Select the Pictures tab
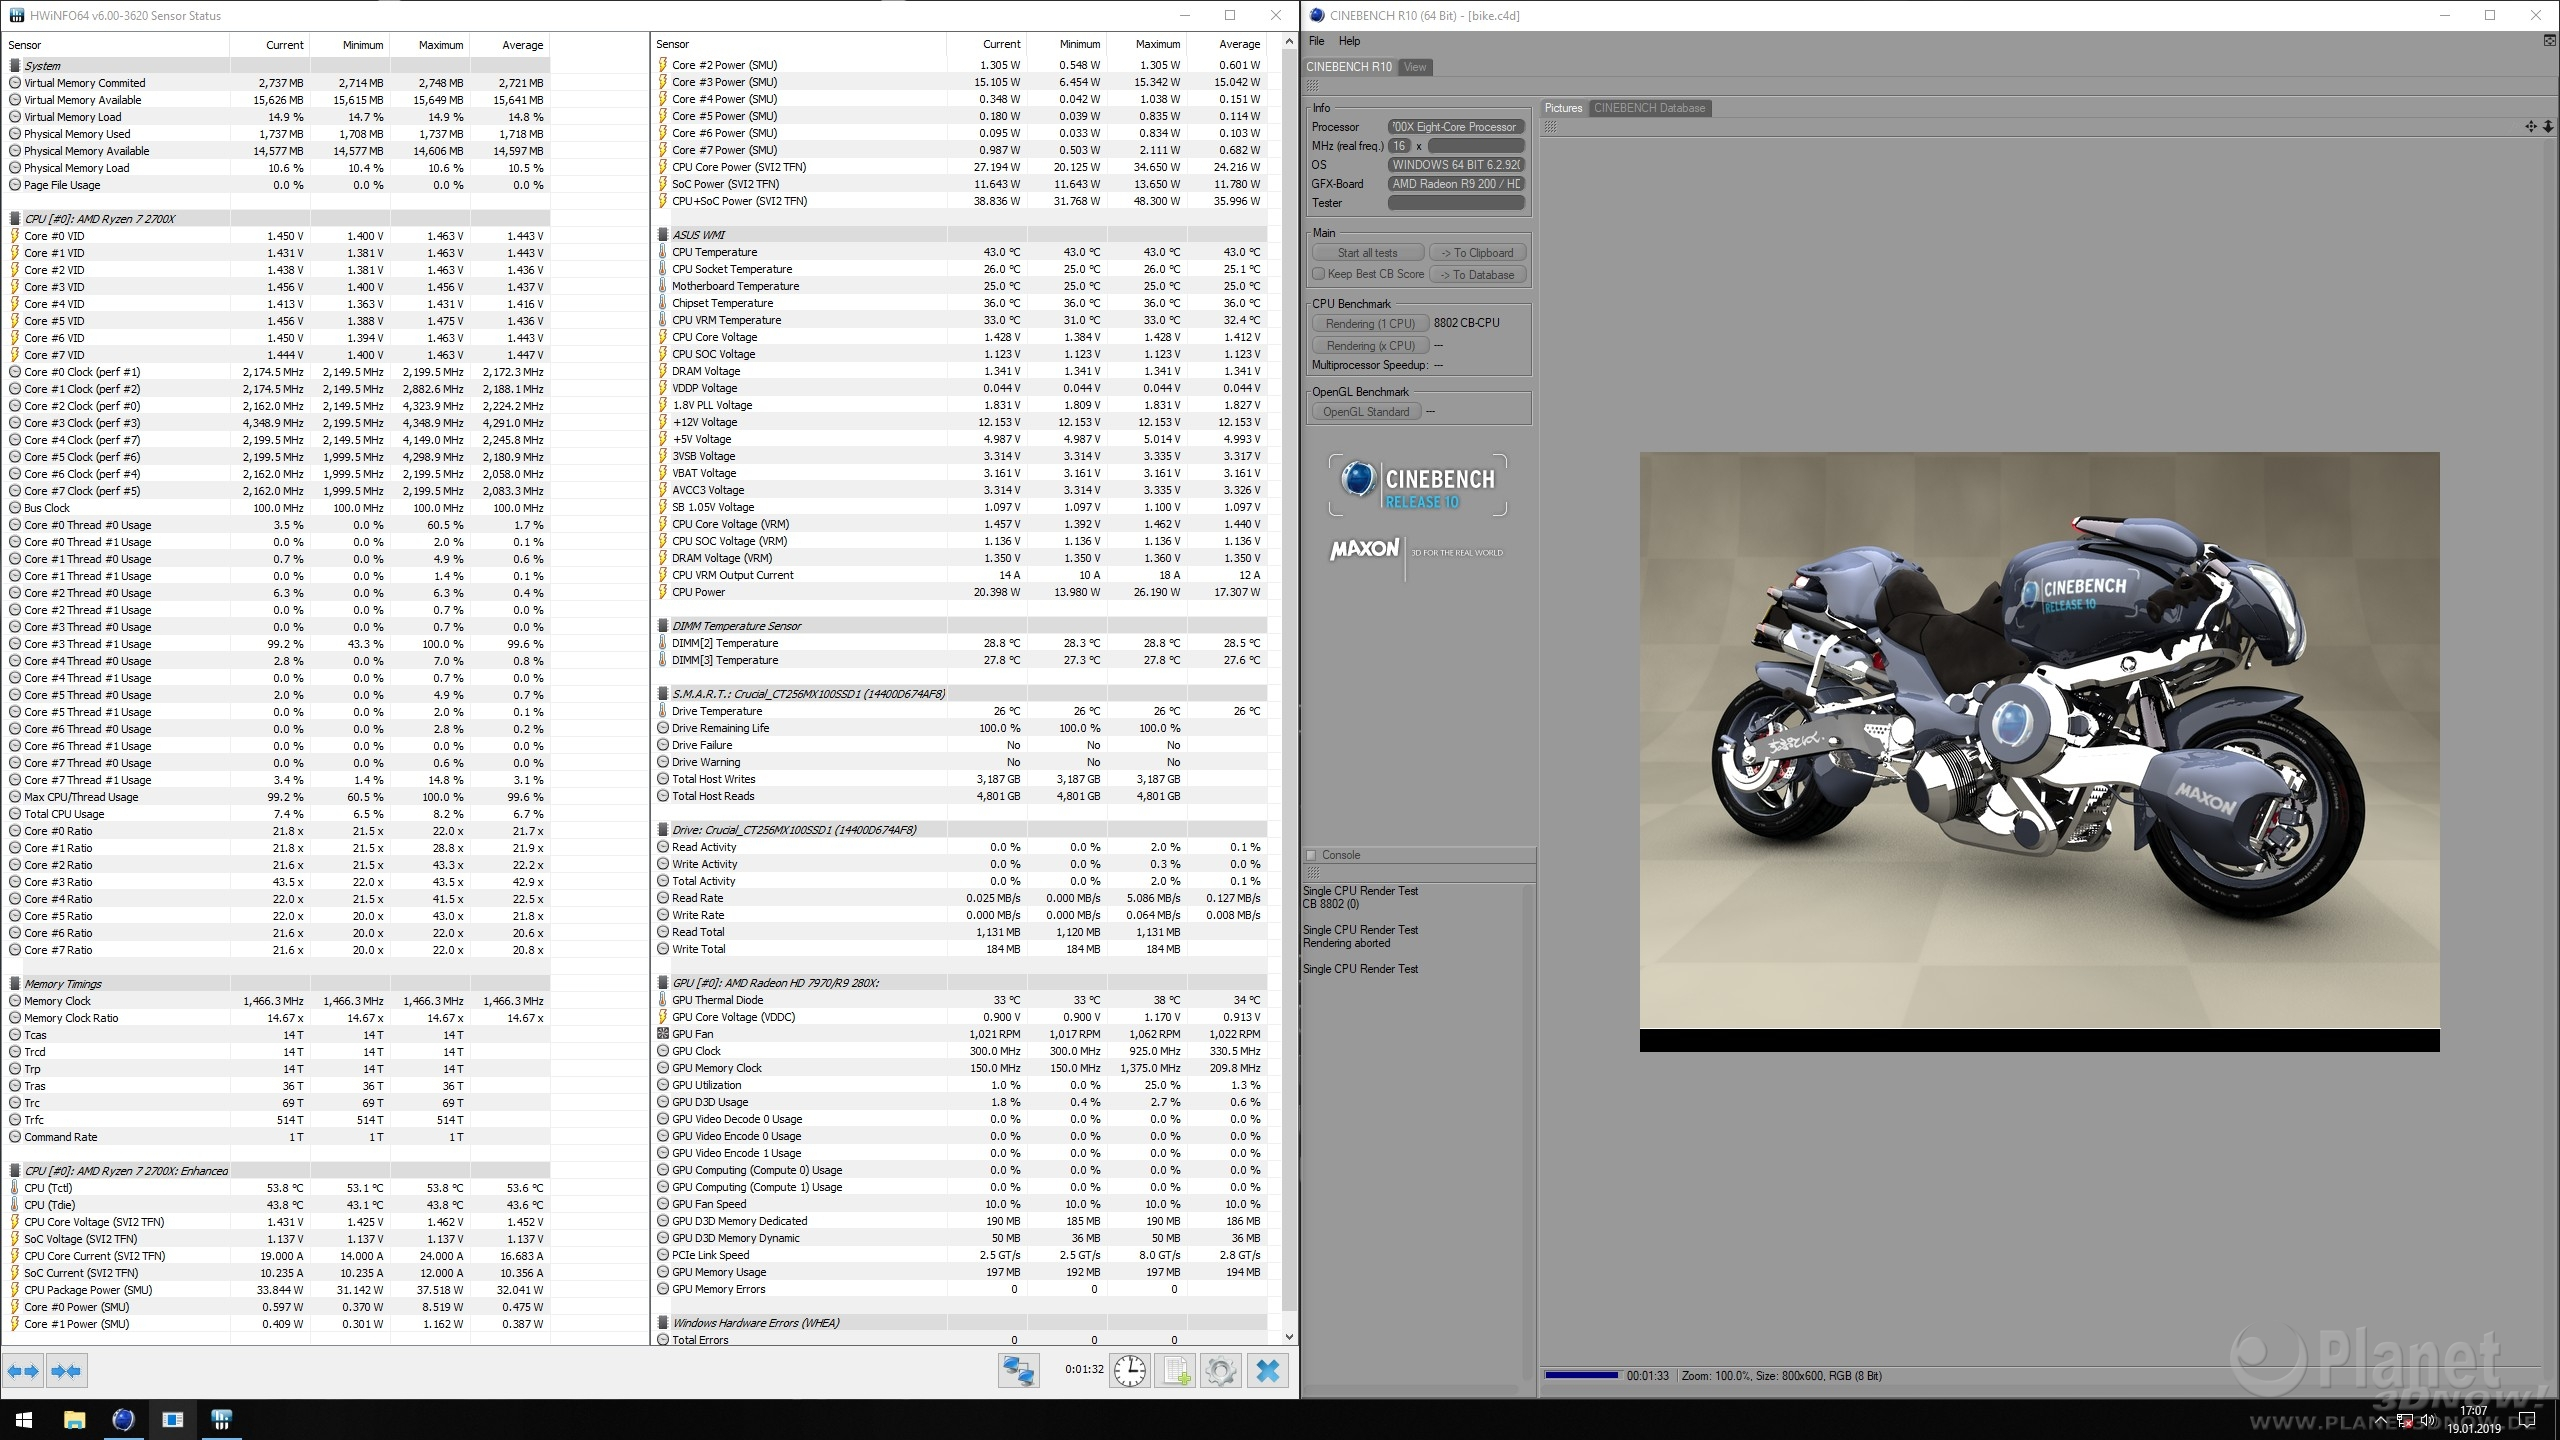The width and height of the screenshot is (2560, 1440). [1563, 108]
